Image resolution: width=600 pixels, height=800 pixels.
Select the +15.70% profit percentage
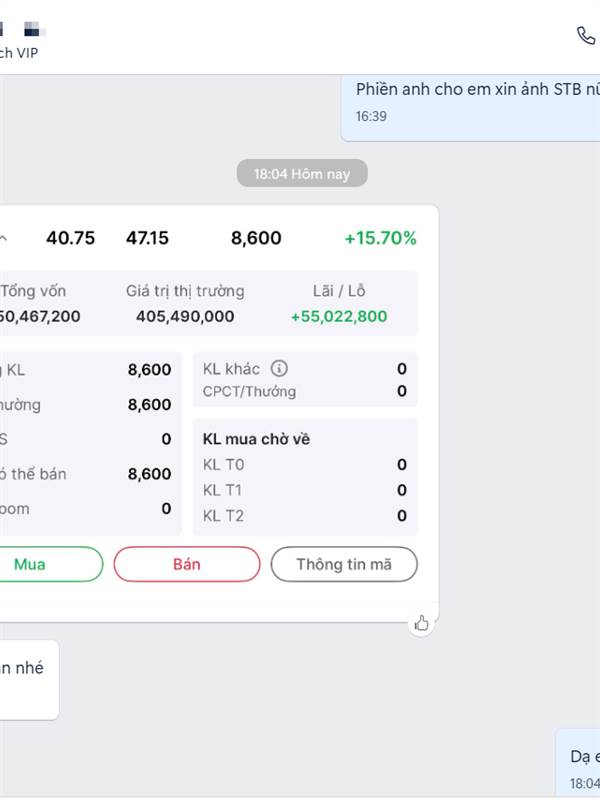[381, 238]
